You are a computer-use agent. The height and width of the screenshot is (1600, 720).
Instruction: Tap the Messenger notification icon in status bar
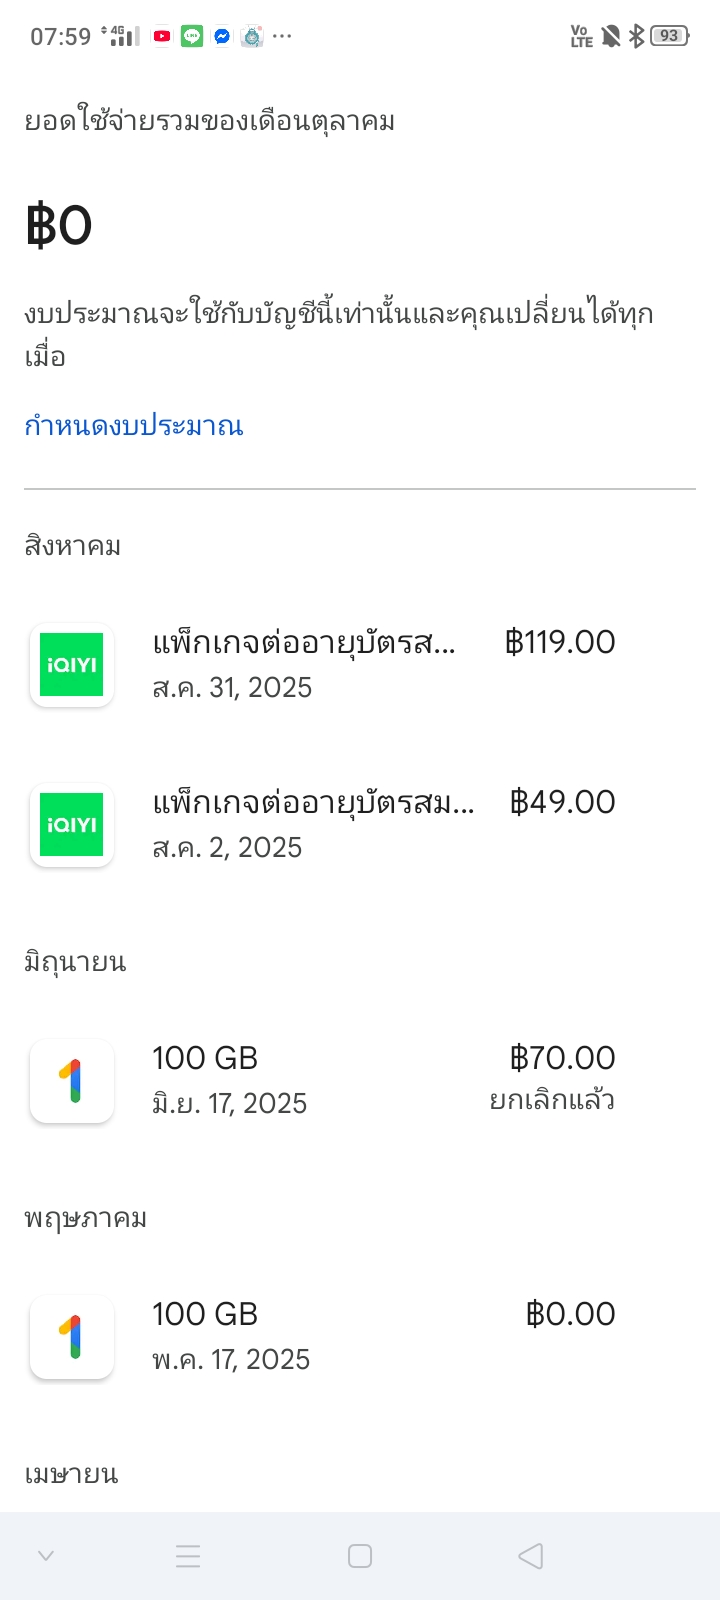[x=222, y=37]
